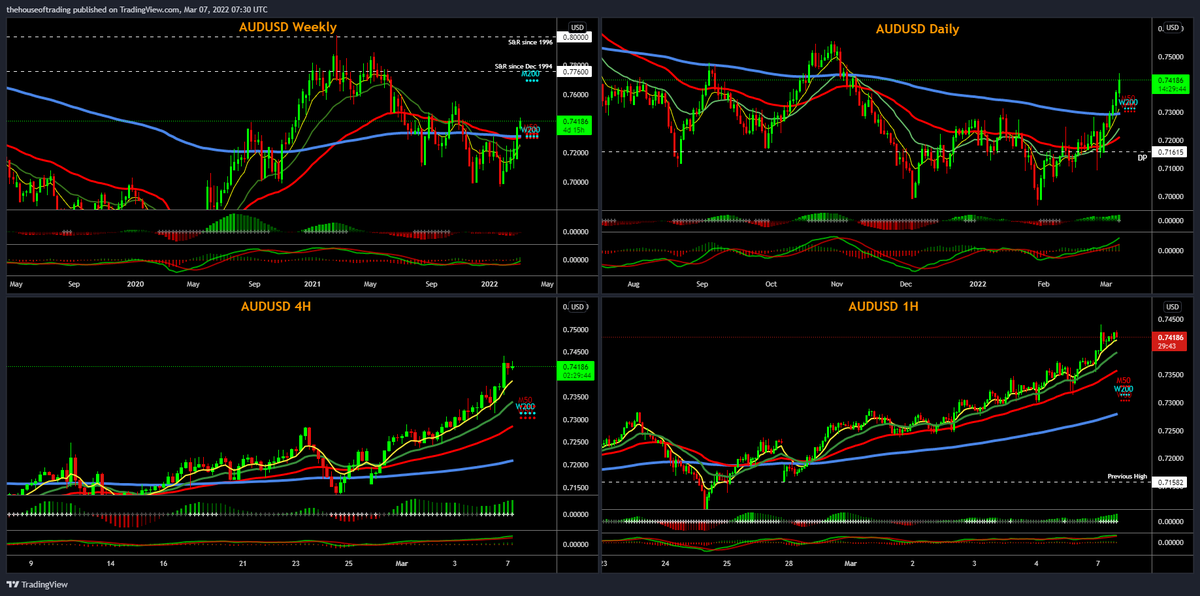Click the W200 label on Daily chart
The image size is (1200, 596).
point(1129,102)
